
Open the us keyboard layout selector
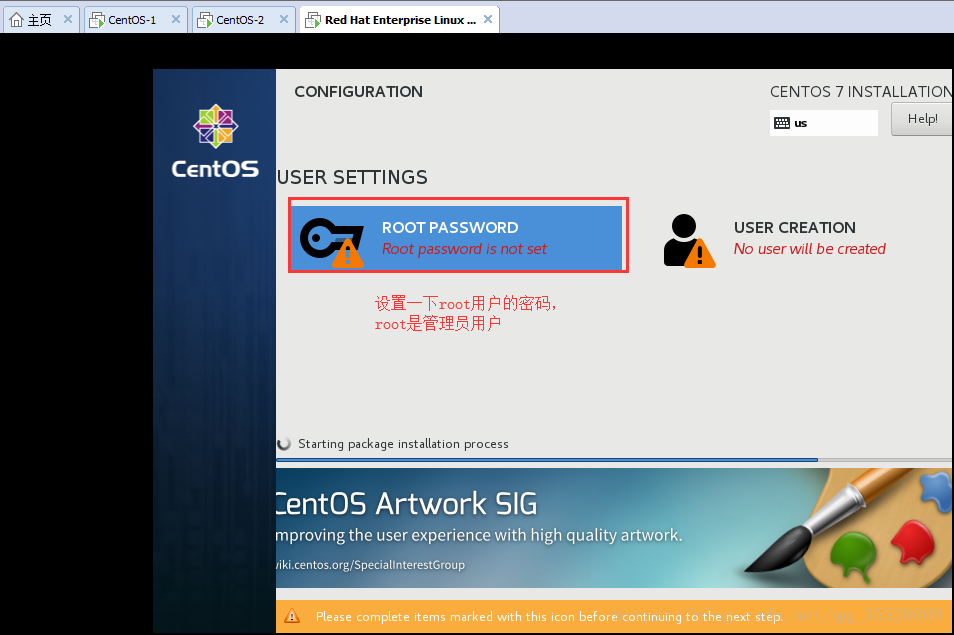pyautogui.click(x=823, y=123)
